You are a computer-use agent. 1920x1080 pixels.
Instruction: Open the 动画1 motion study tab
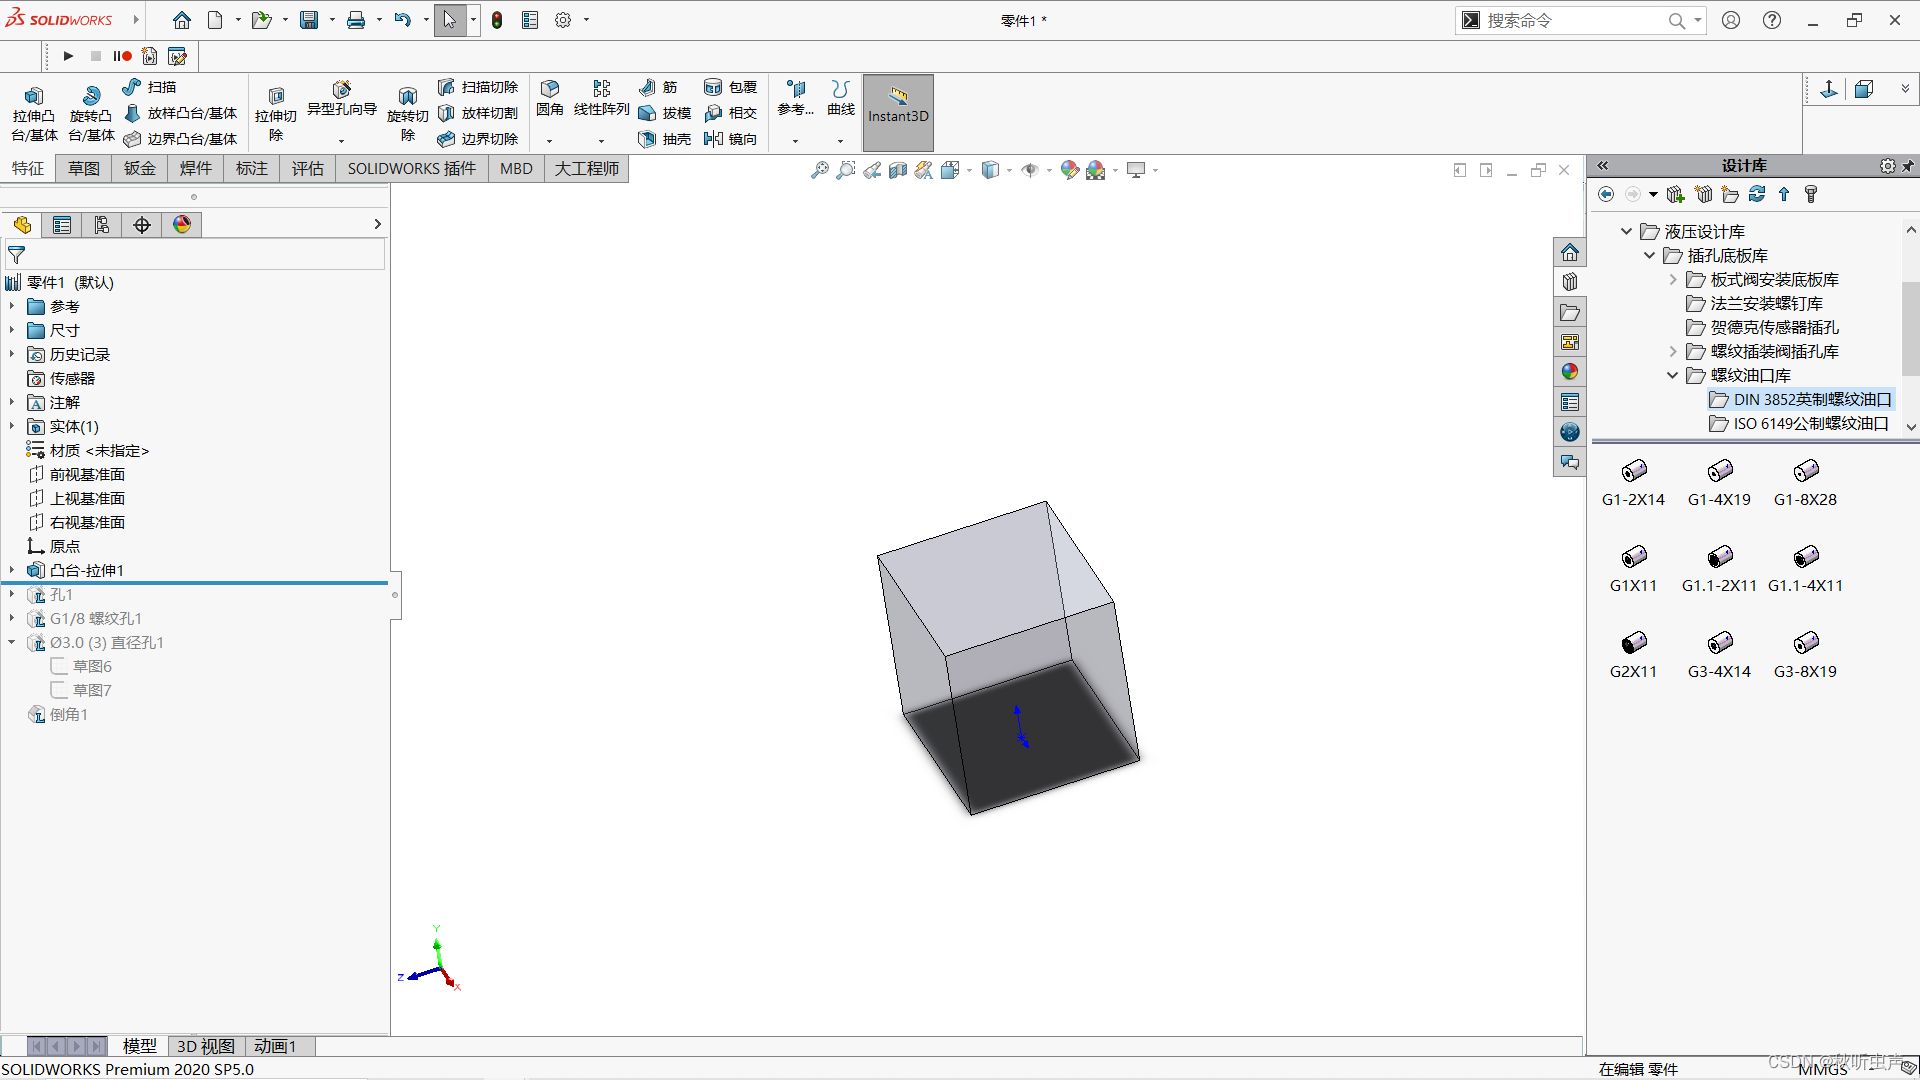[275, 1046]
